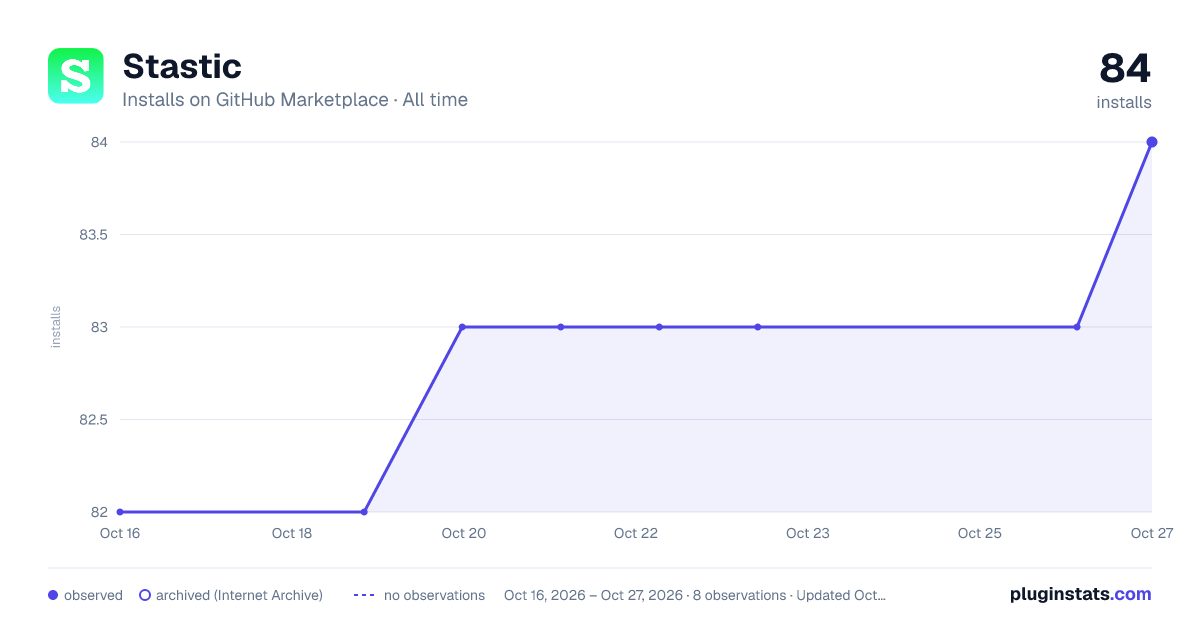Click the vertical 'installs' y-axis title
The image size is (1200, 630).
pyautogui.click(x=56, y=327)
